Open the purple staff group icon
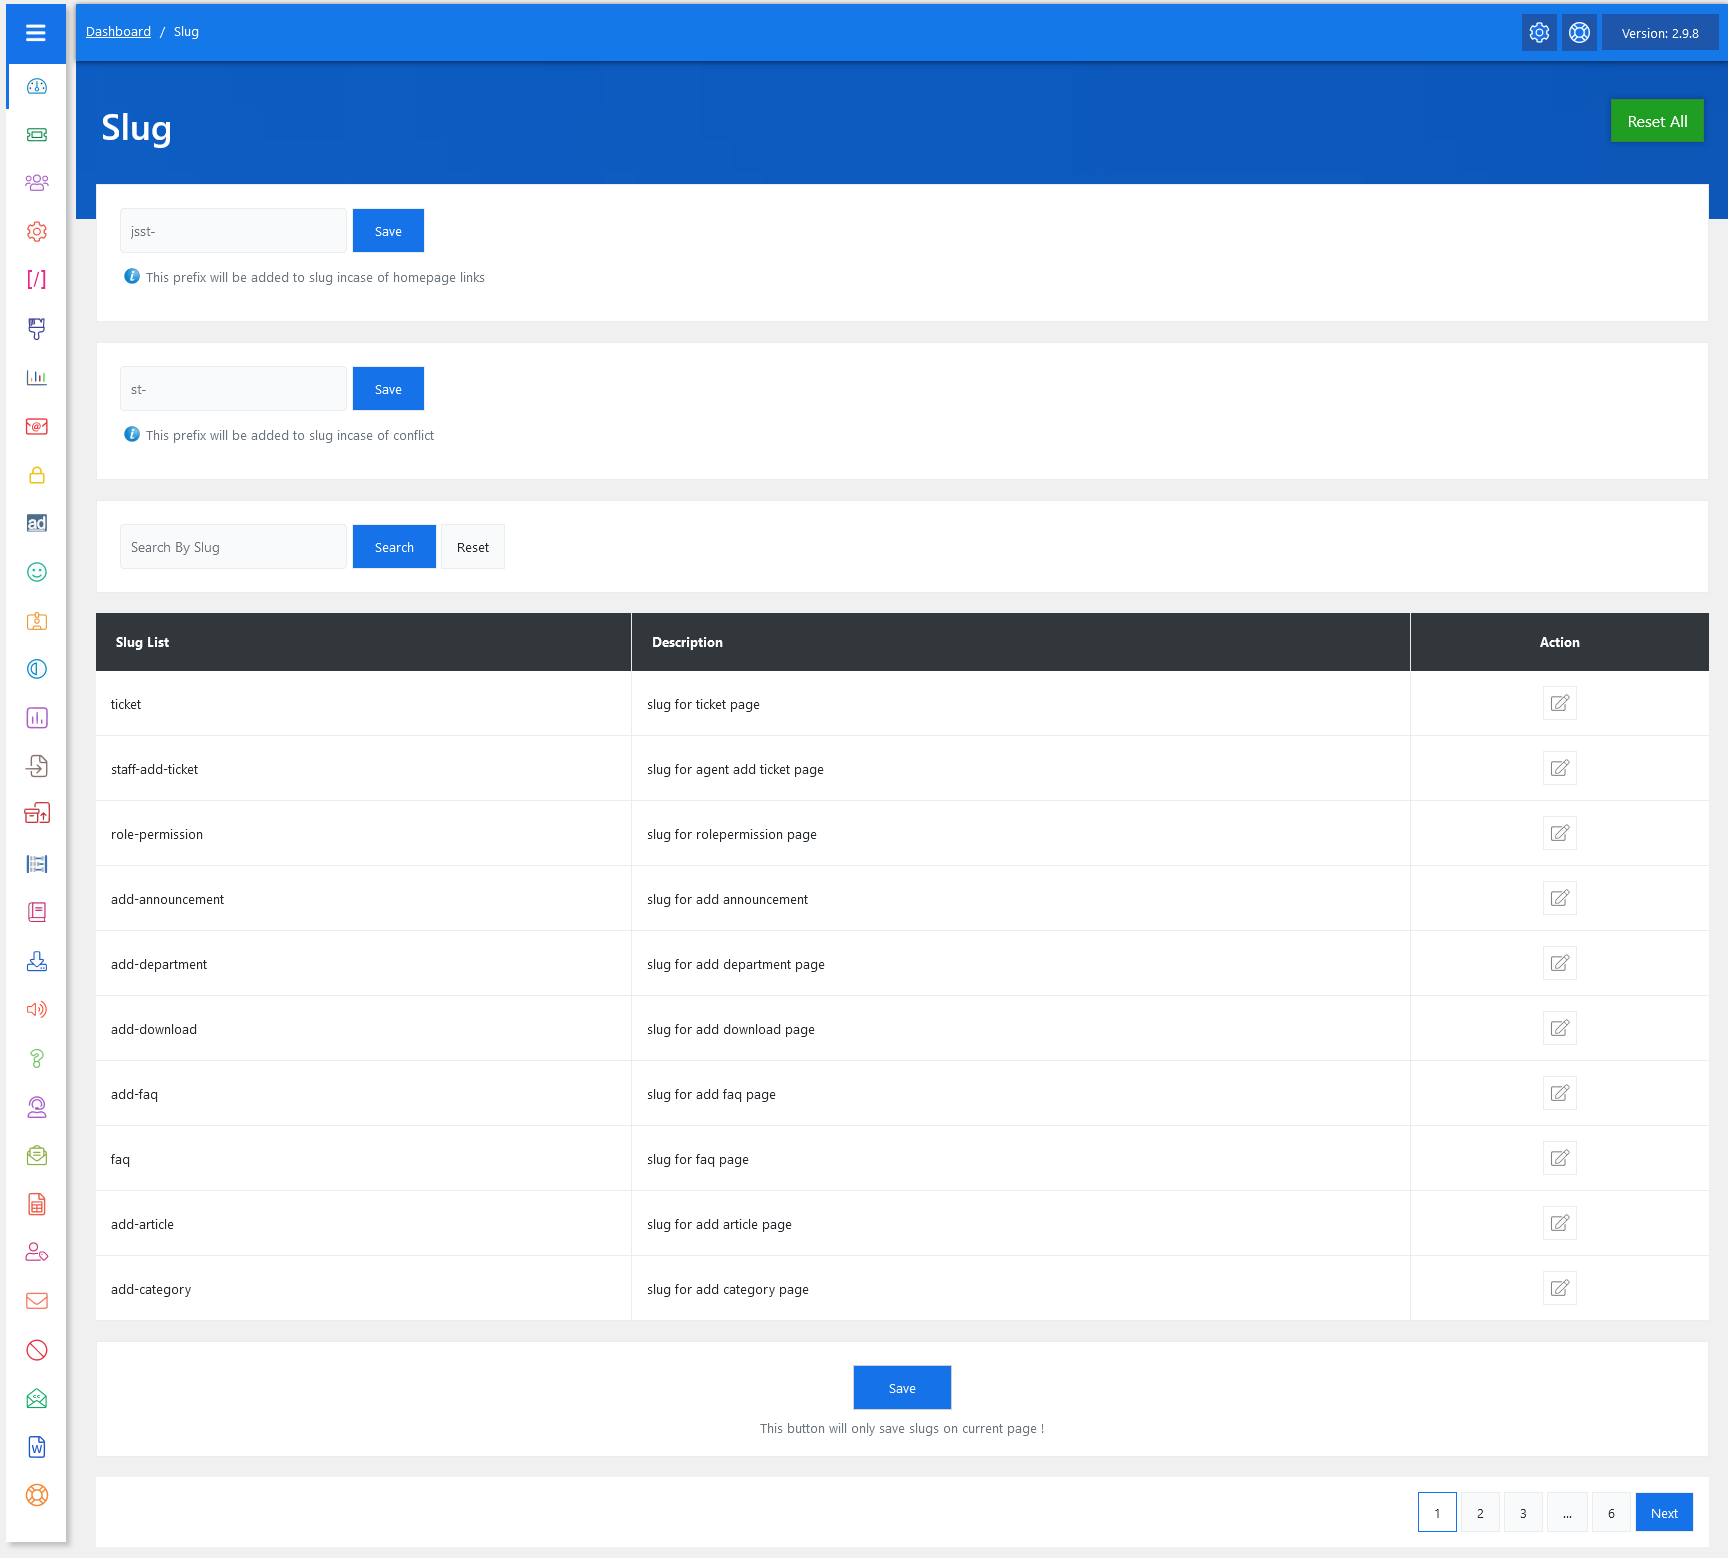Image resolution: width=1728 pixels, height=1558 pixels. coord(37,183)
